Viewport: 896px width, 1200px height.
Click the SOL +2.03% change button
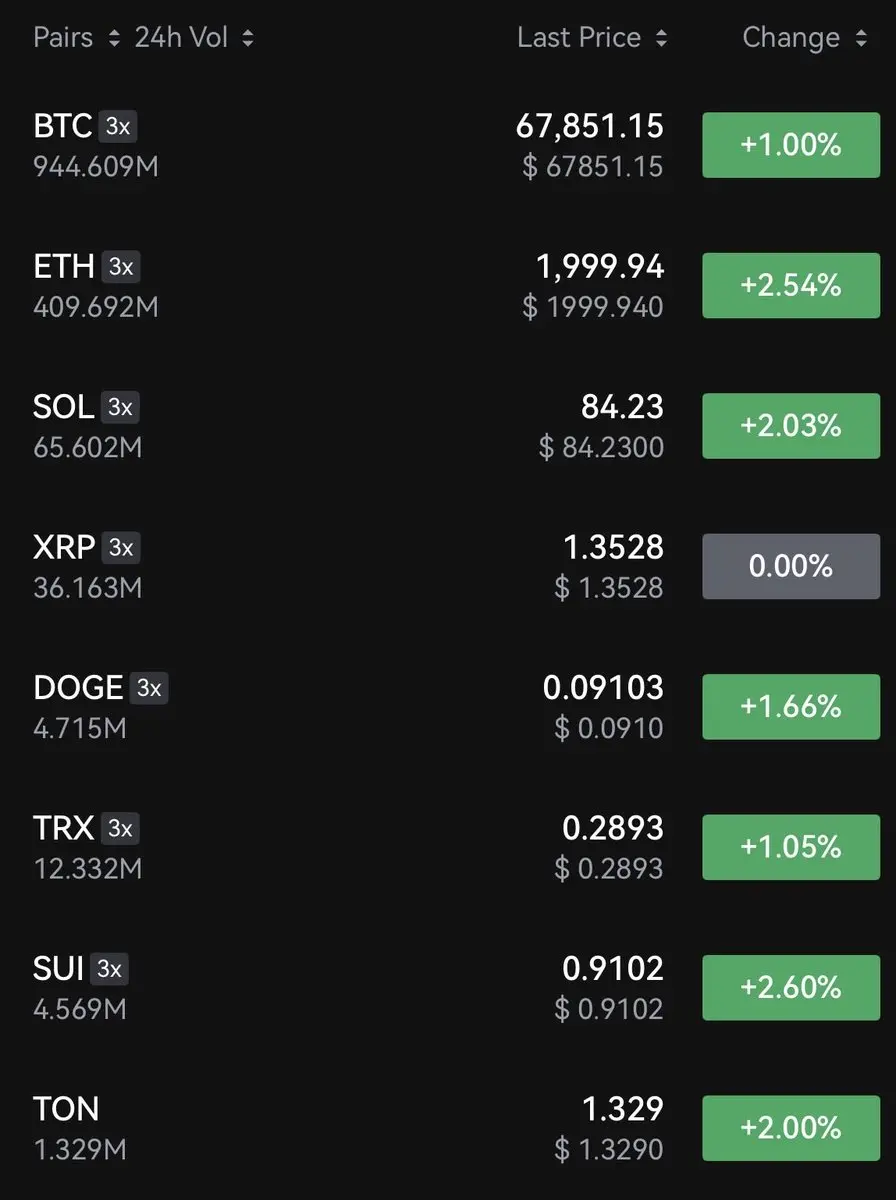coord(790,426)
